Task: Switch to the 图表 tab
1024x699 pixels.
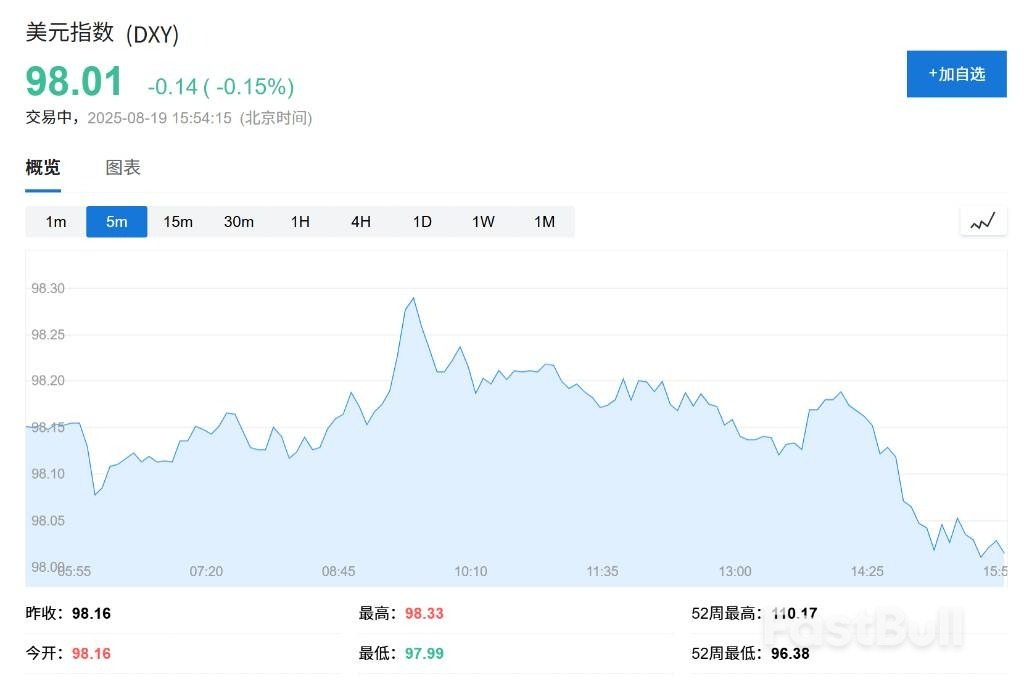Action: click(x=121, y=167)
